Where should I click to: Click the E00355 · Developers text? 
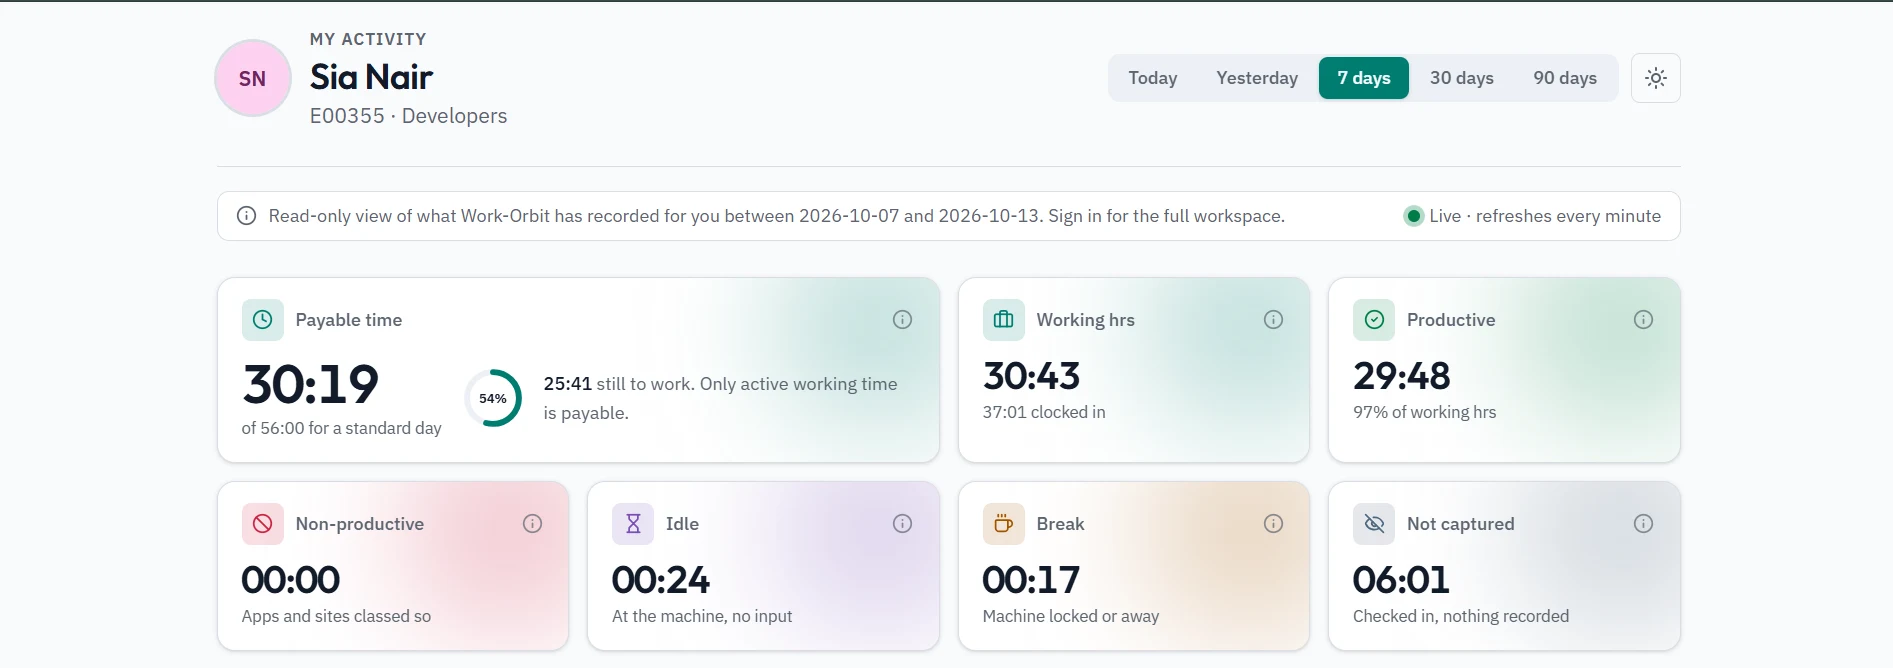click(408, 116)
